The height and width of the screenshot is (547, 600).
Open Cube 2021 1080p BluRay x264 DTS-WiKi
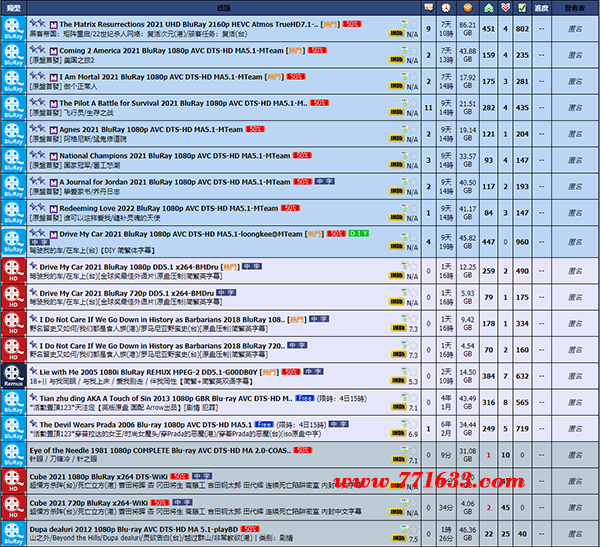[x=98, y=477]
